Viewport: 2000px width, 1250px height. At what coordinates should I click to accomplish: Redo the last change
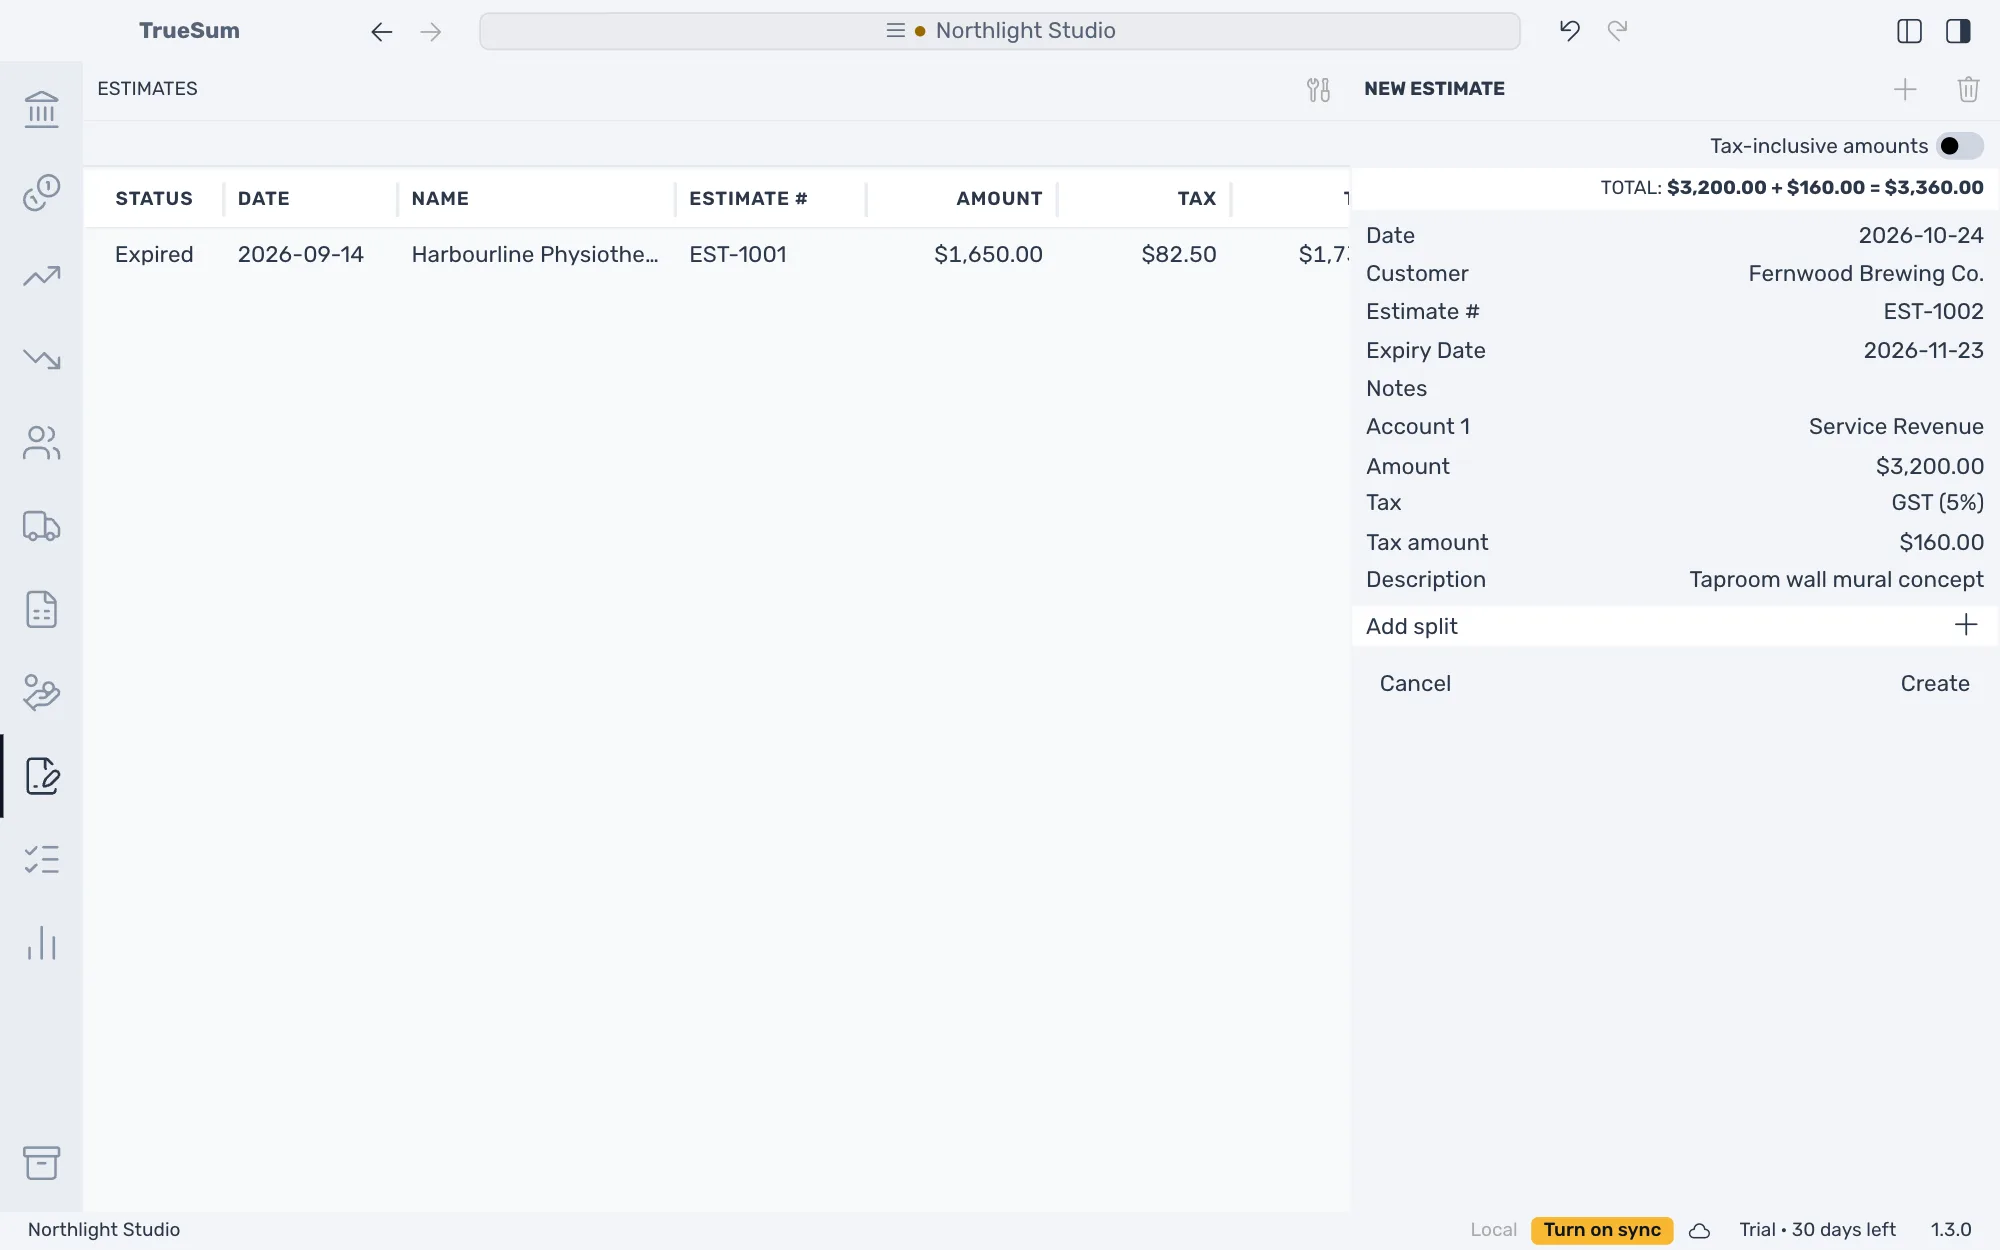click(1618, 31)
